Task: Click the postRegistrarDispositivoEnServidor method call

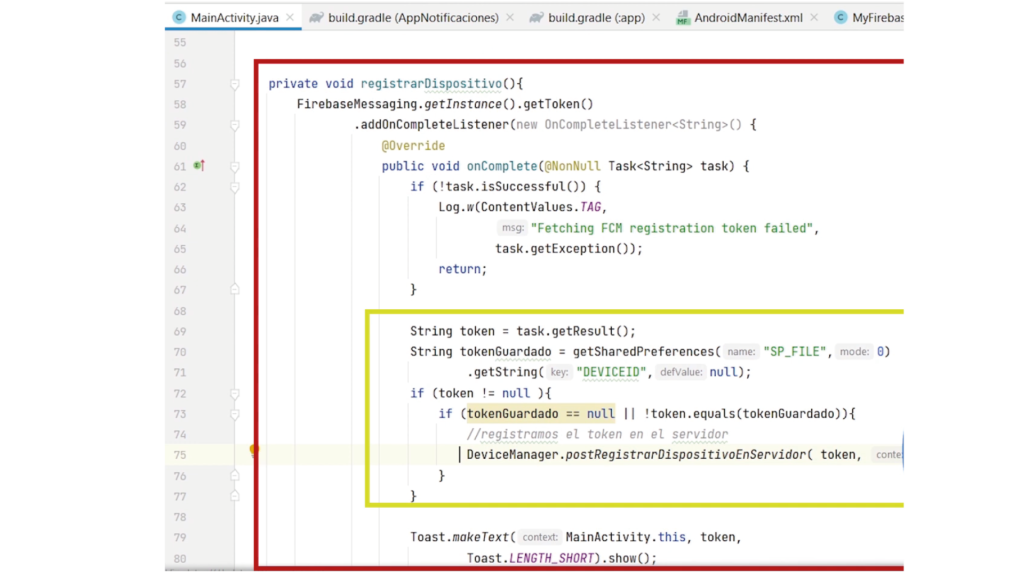Action: pos(689,455)
